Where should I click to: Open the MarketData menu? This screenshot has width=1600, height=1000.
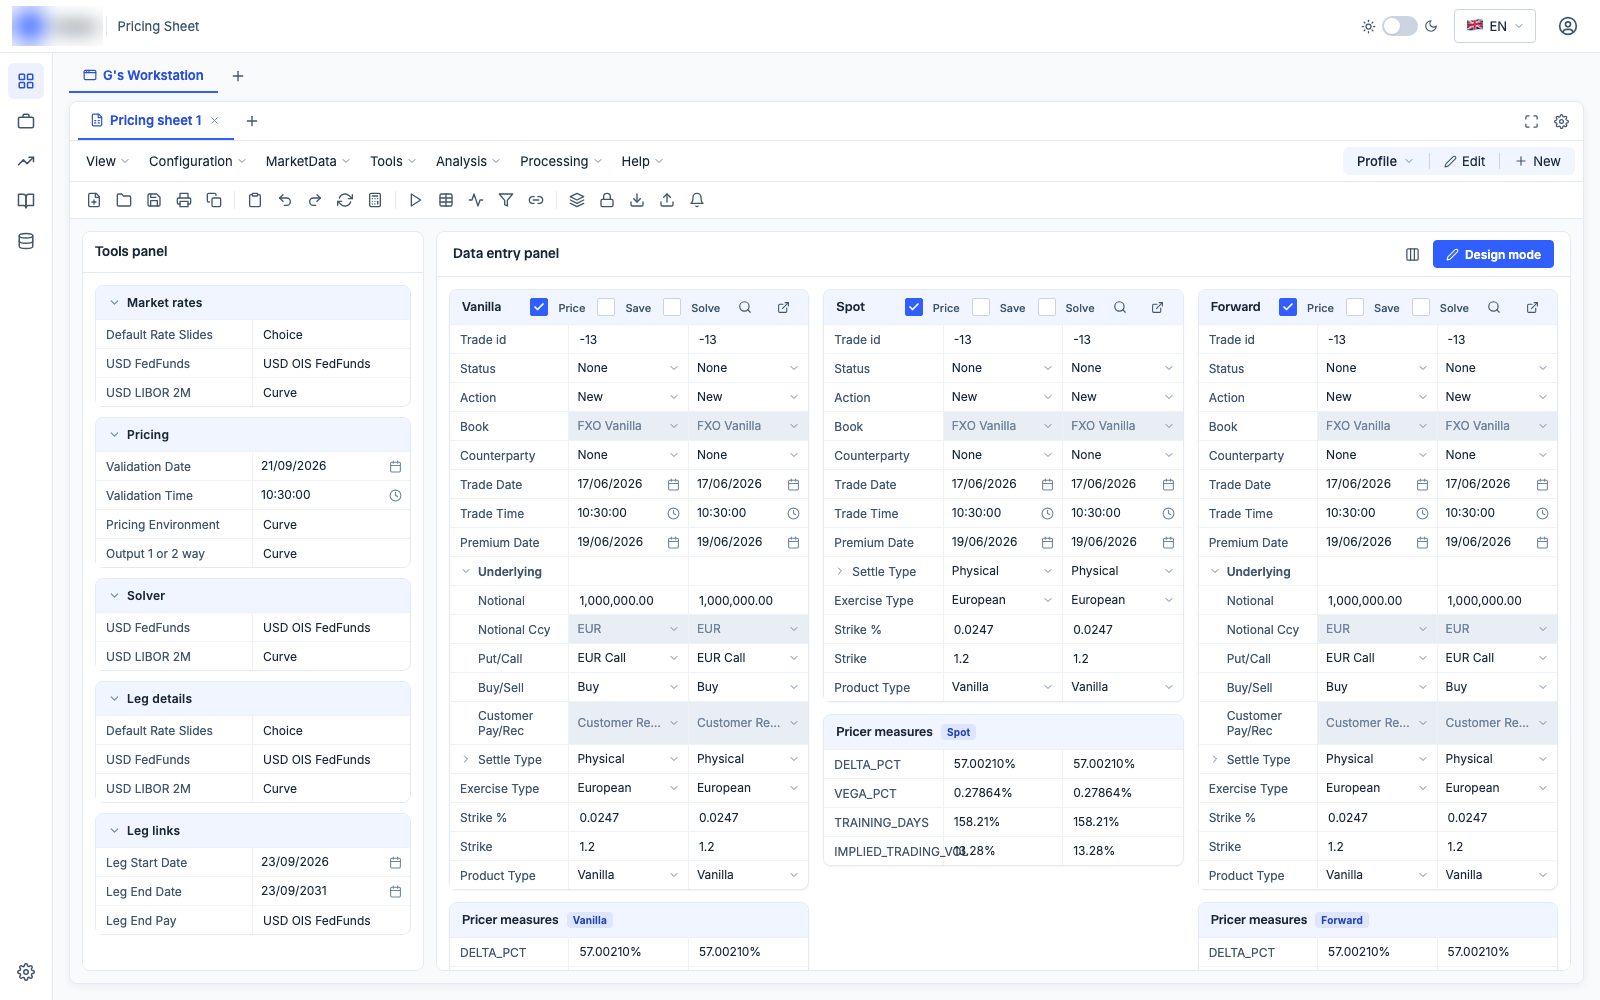pos(308,161)
